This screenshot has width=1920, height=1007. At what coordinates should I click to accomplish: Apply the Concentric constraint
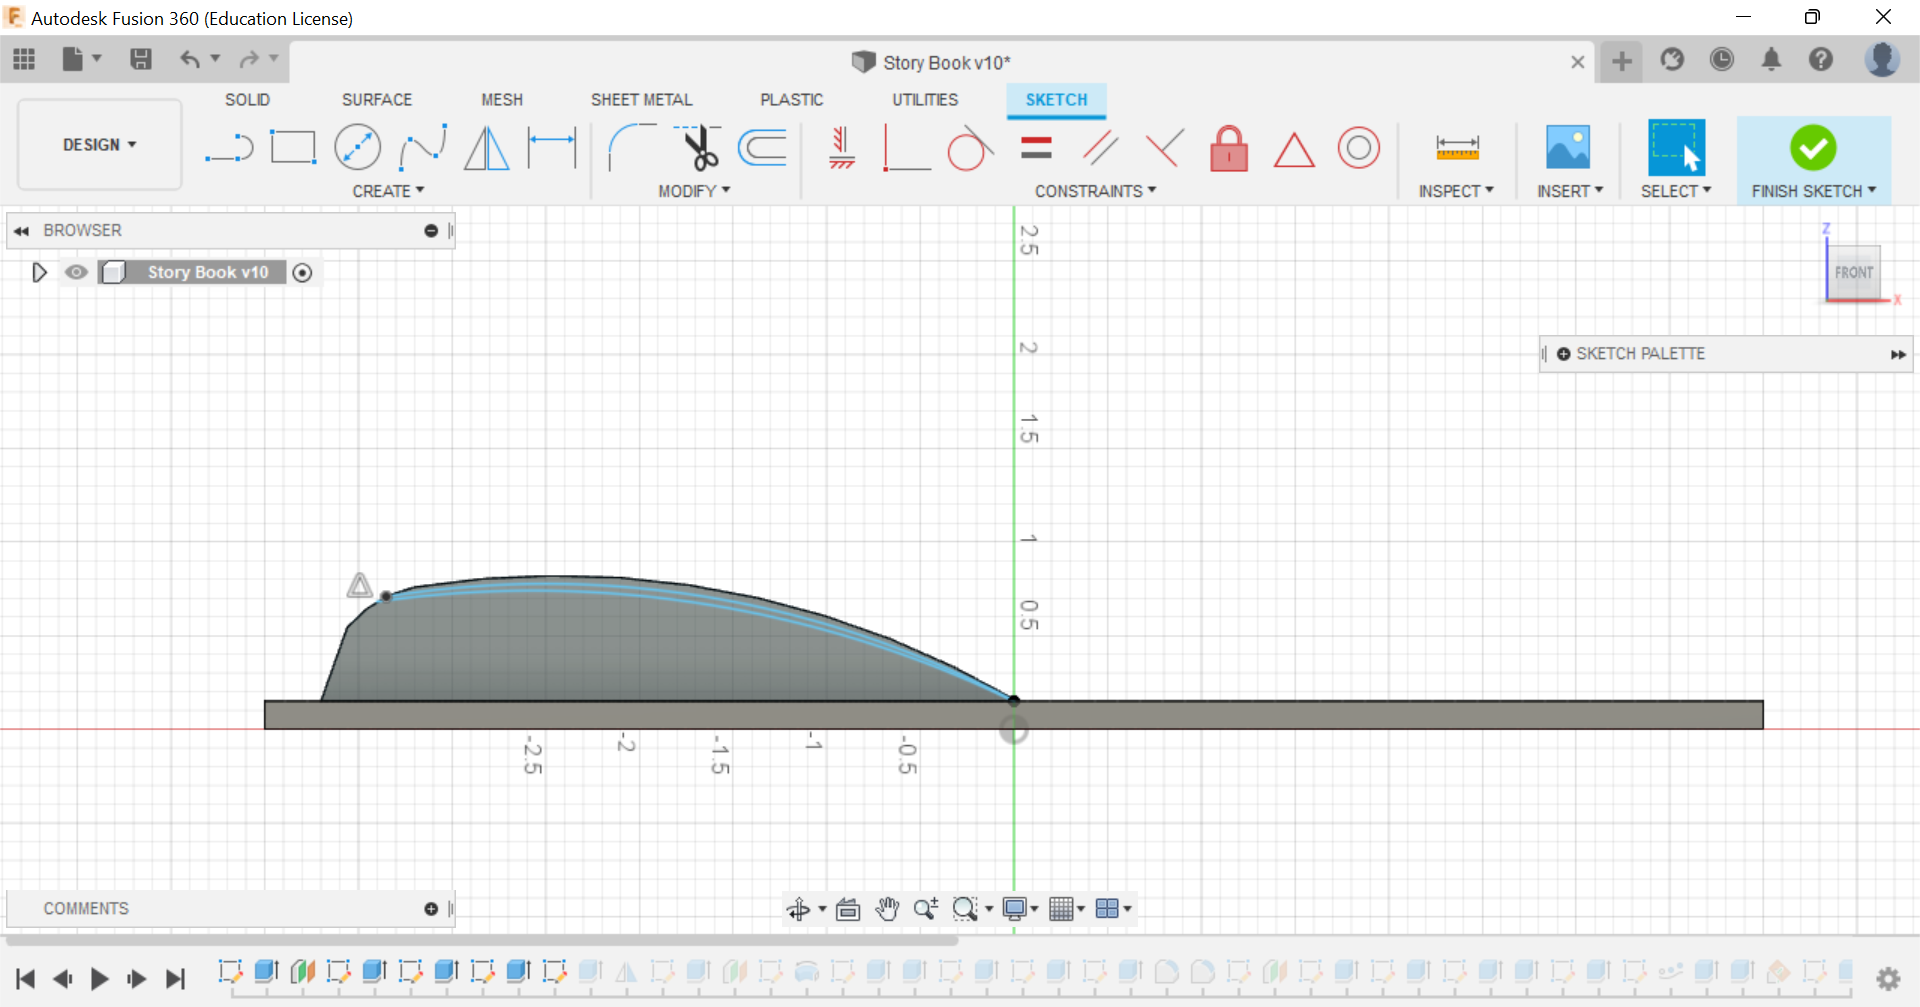point(1359,148)
